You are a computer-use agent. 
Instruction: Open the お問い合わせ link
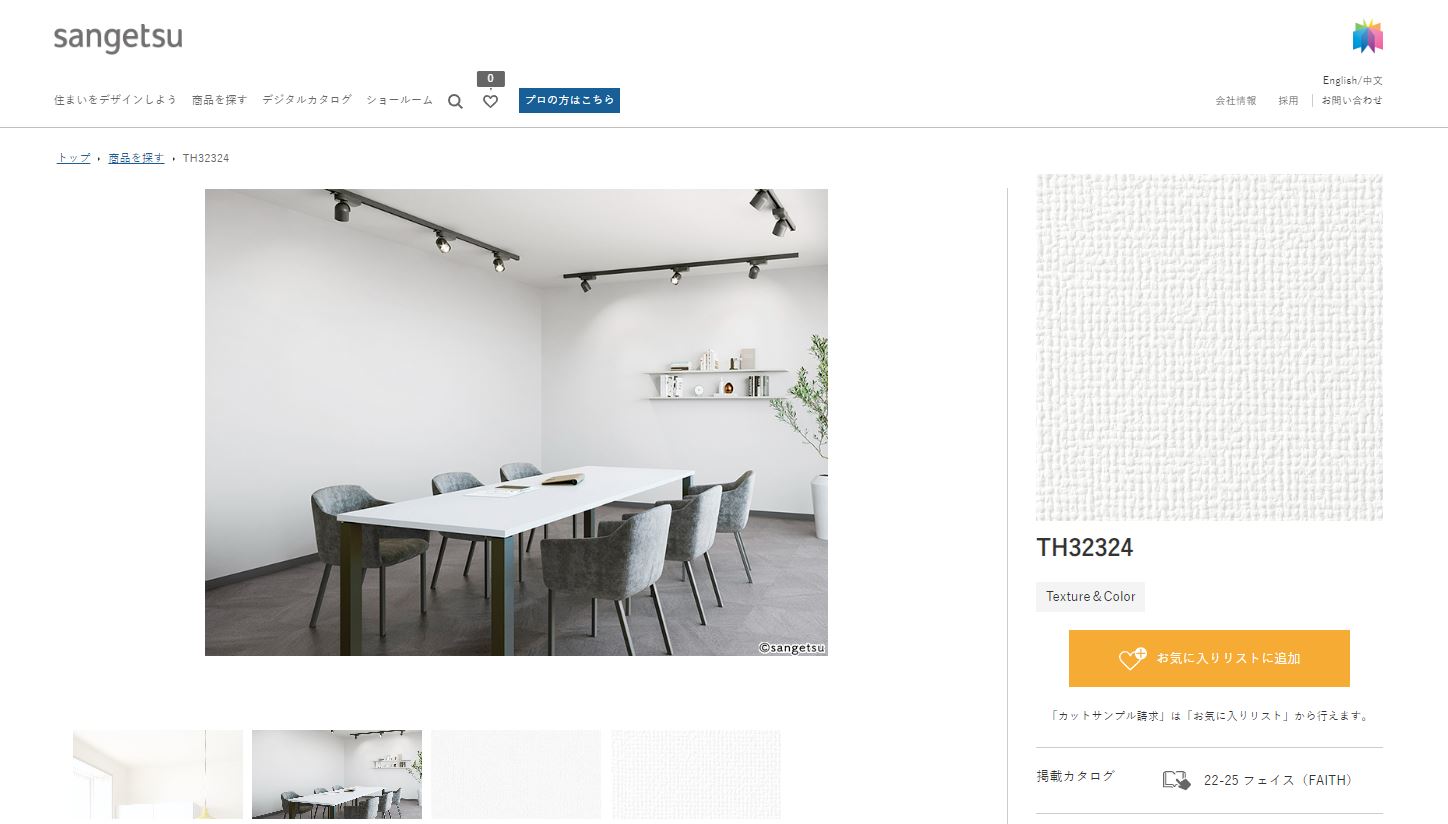point(1352,100)
